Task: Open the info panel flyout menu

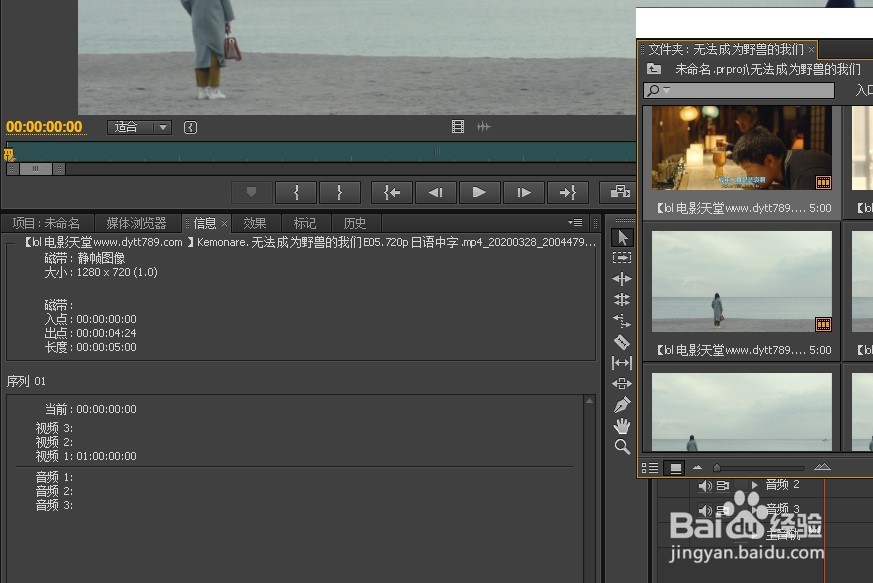Action: [x=575, y=223]
